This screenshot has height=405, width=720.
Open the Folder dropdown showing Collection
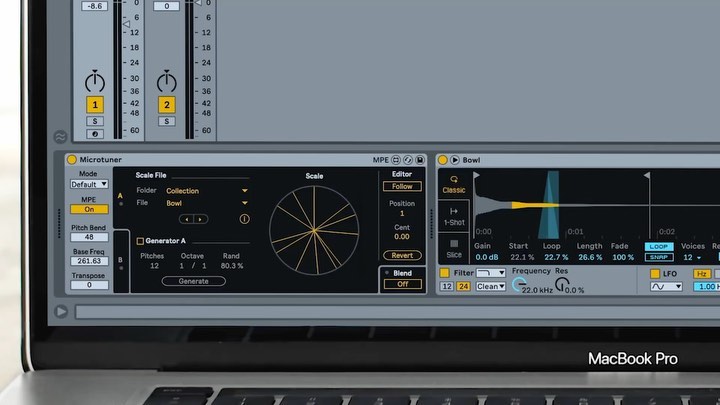click(207, 190)
